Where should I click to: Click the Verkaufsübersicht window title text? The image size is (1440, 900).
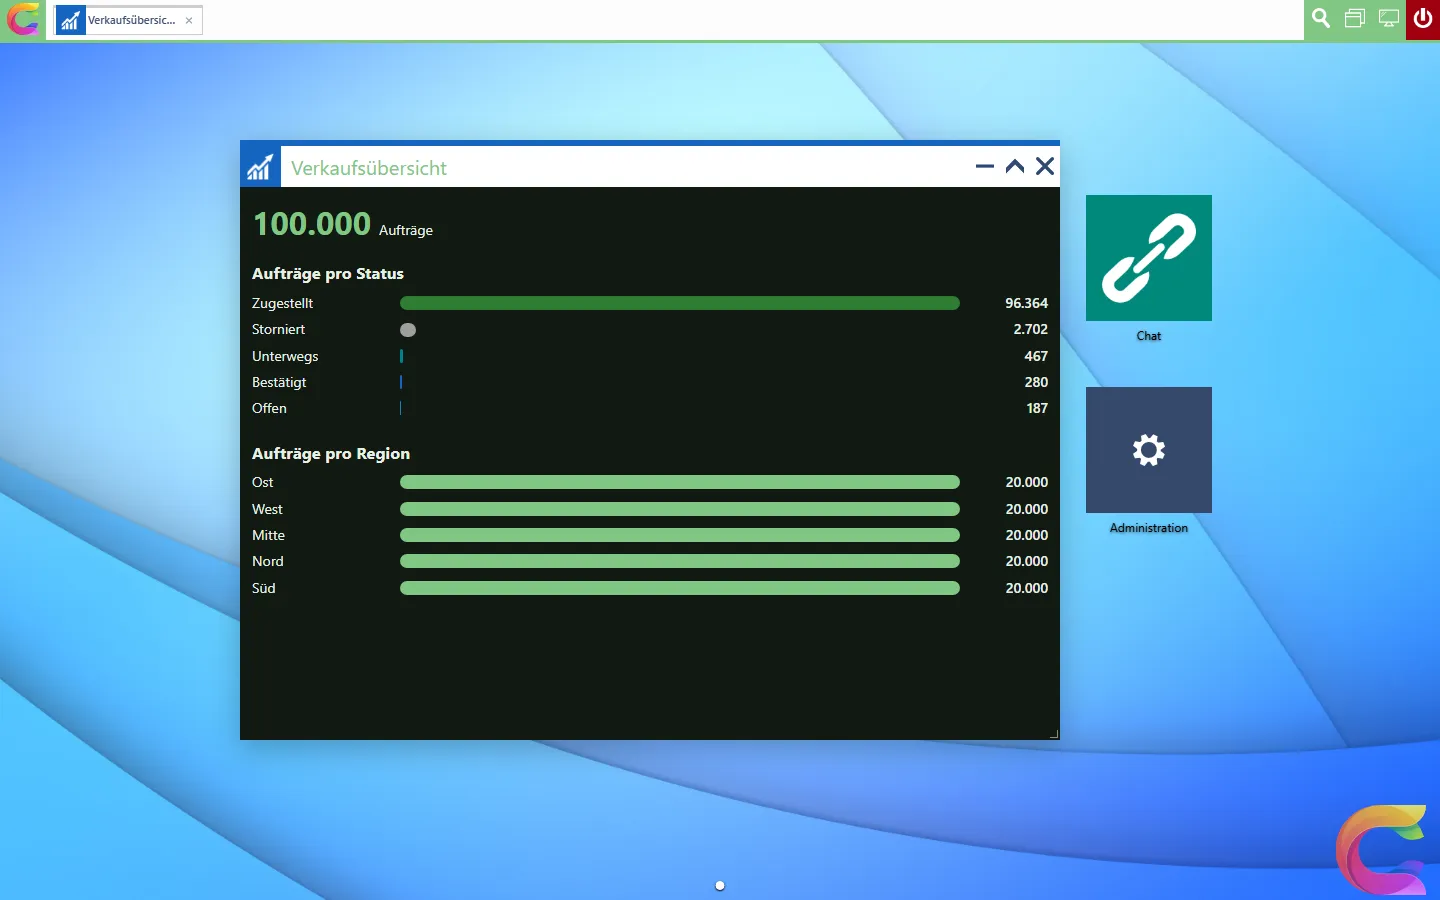point(369,168)
